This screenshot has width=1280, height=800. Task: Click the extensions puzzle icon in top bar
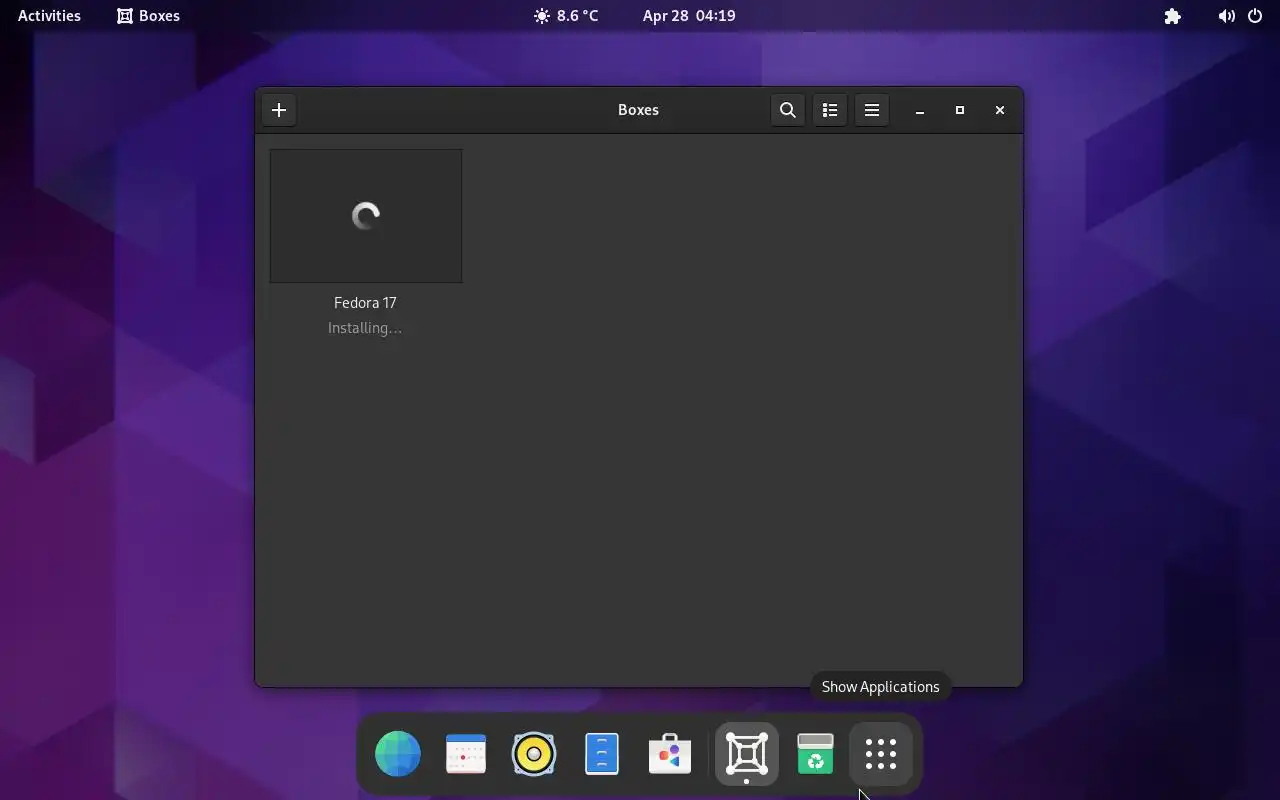tap(1173, 16)
